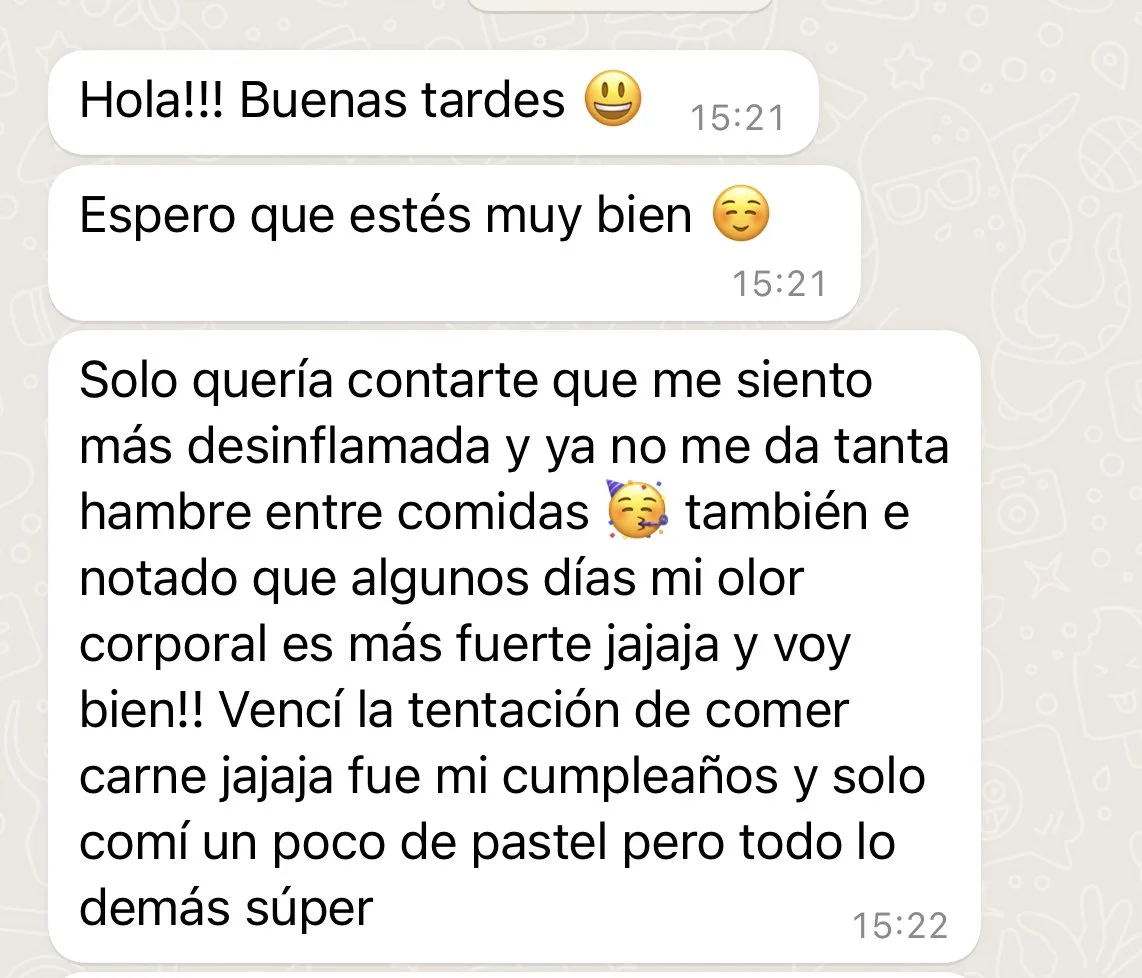Tap the blushing smile emoji after muy bien
The image size is (1142, 978).
tap(740, 213)
